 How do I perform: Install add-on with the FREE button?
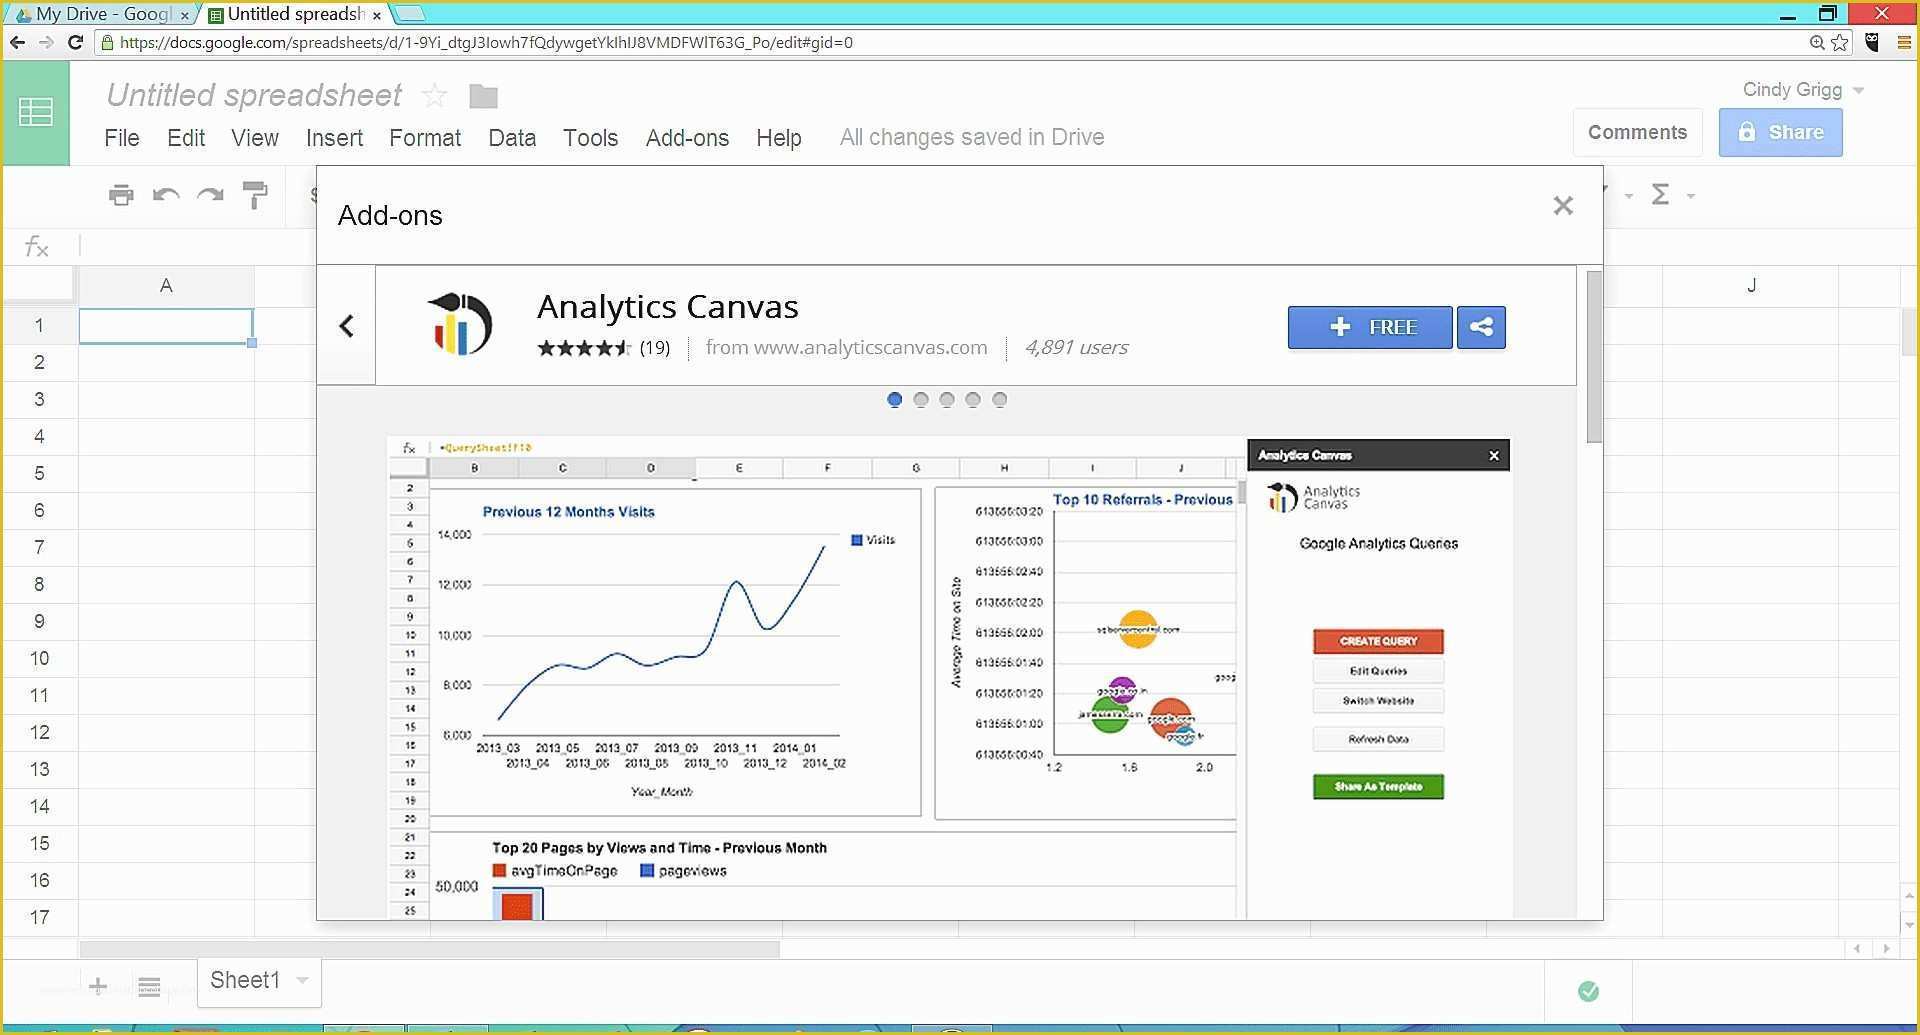(x=1370, y=327)
